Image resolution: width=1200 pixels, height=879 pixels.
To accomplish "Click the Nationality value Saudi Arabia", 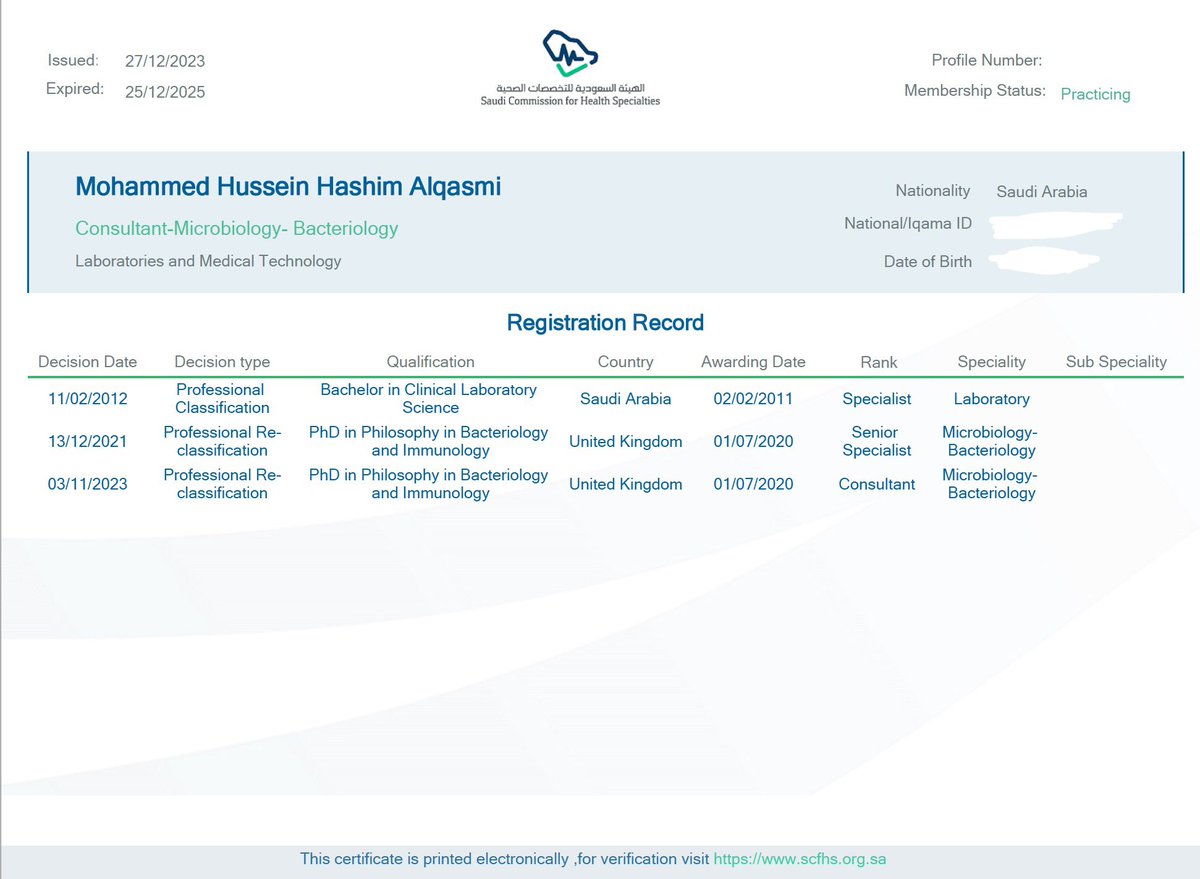I will [1042, 192].
